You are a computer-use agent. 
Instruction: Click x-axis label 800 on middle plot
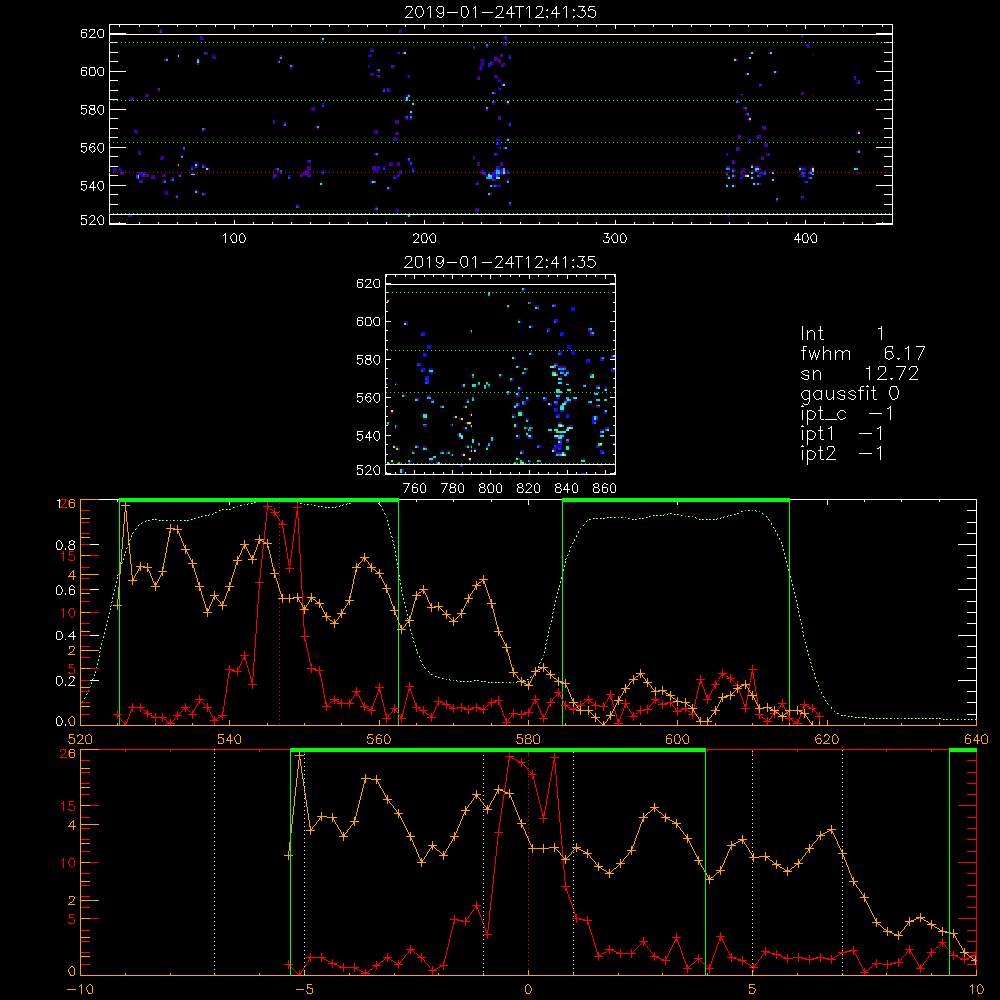coord(490,489)
